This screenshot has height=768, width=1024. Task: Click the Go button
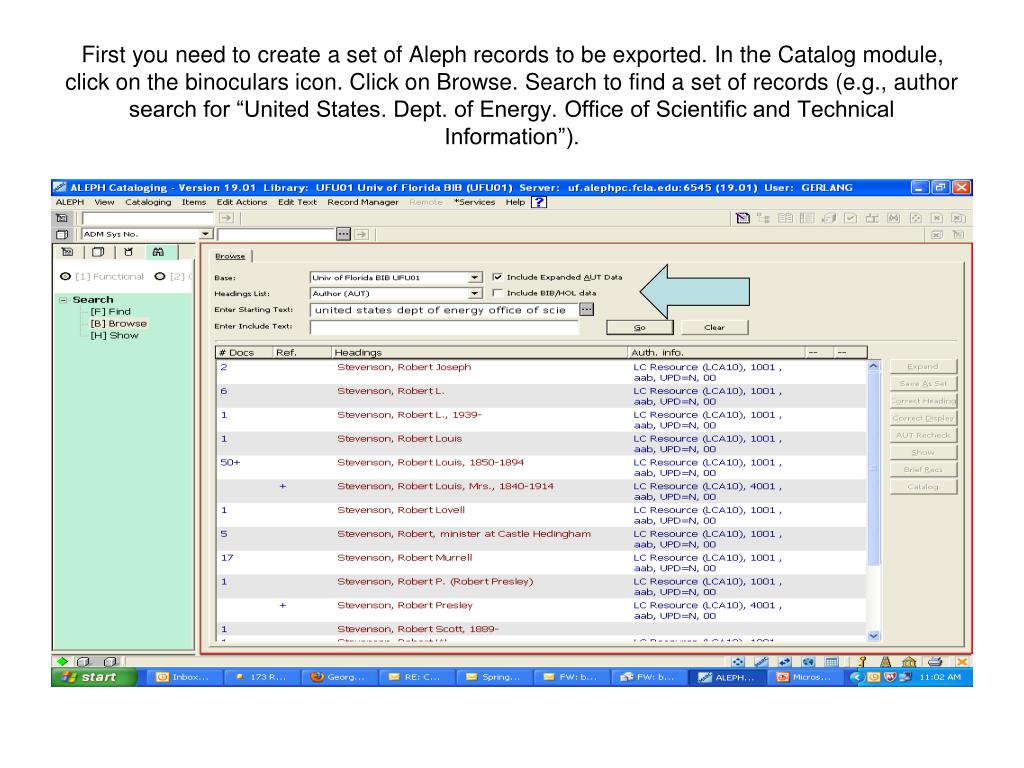639,327
